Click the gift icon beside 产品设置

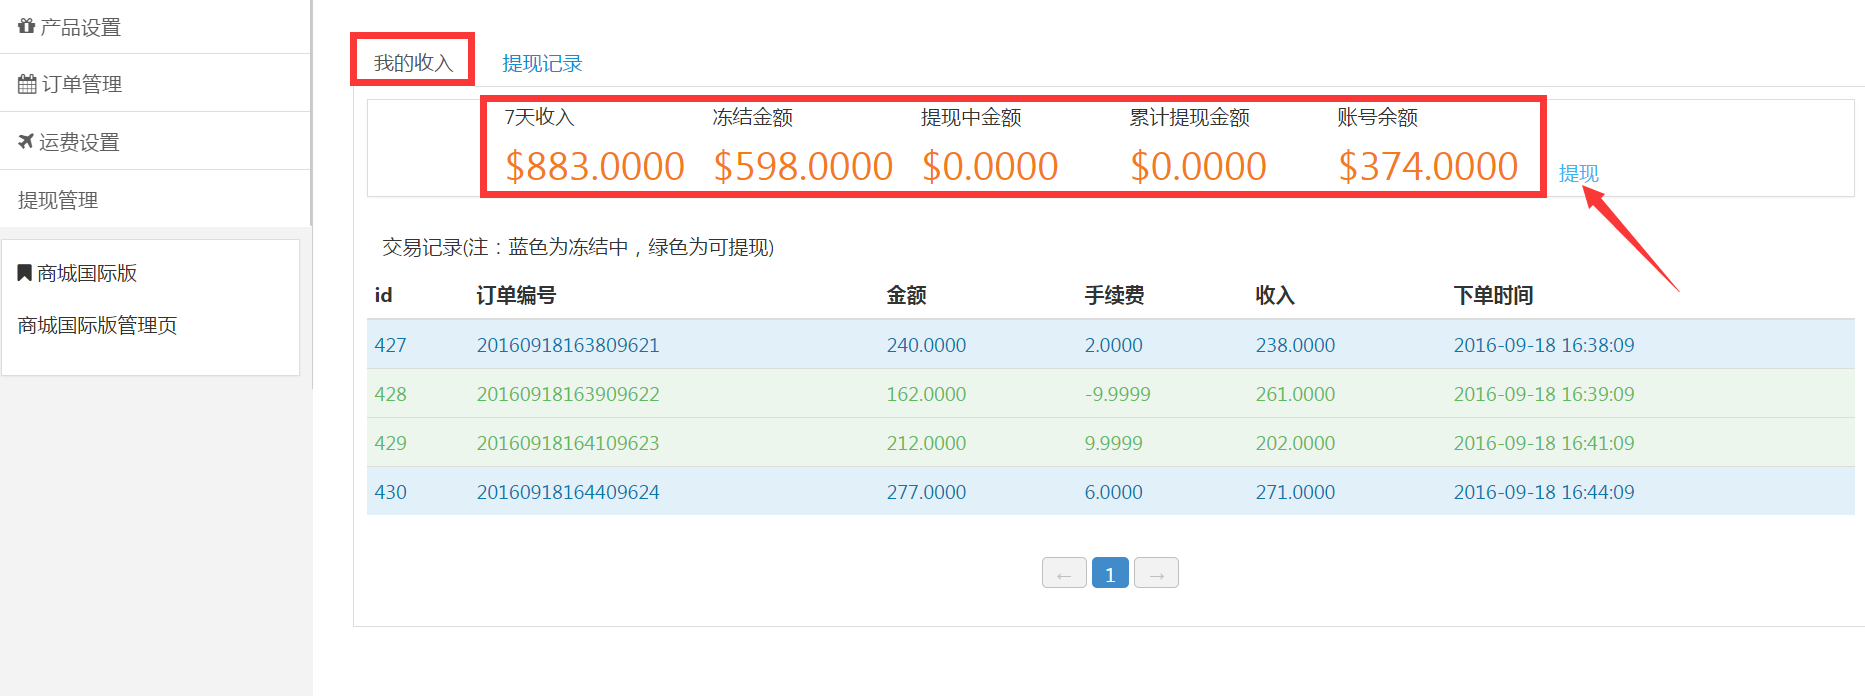[27, 26]
